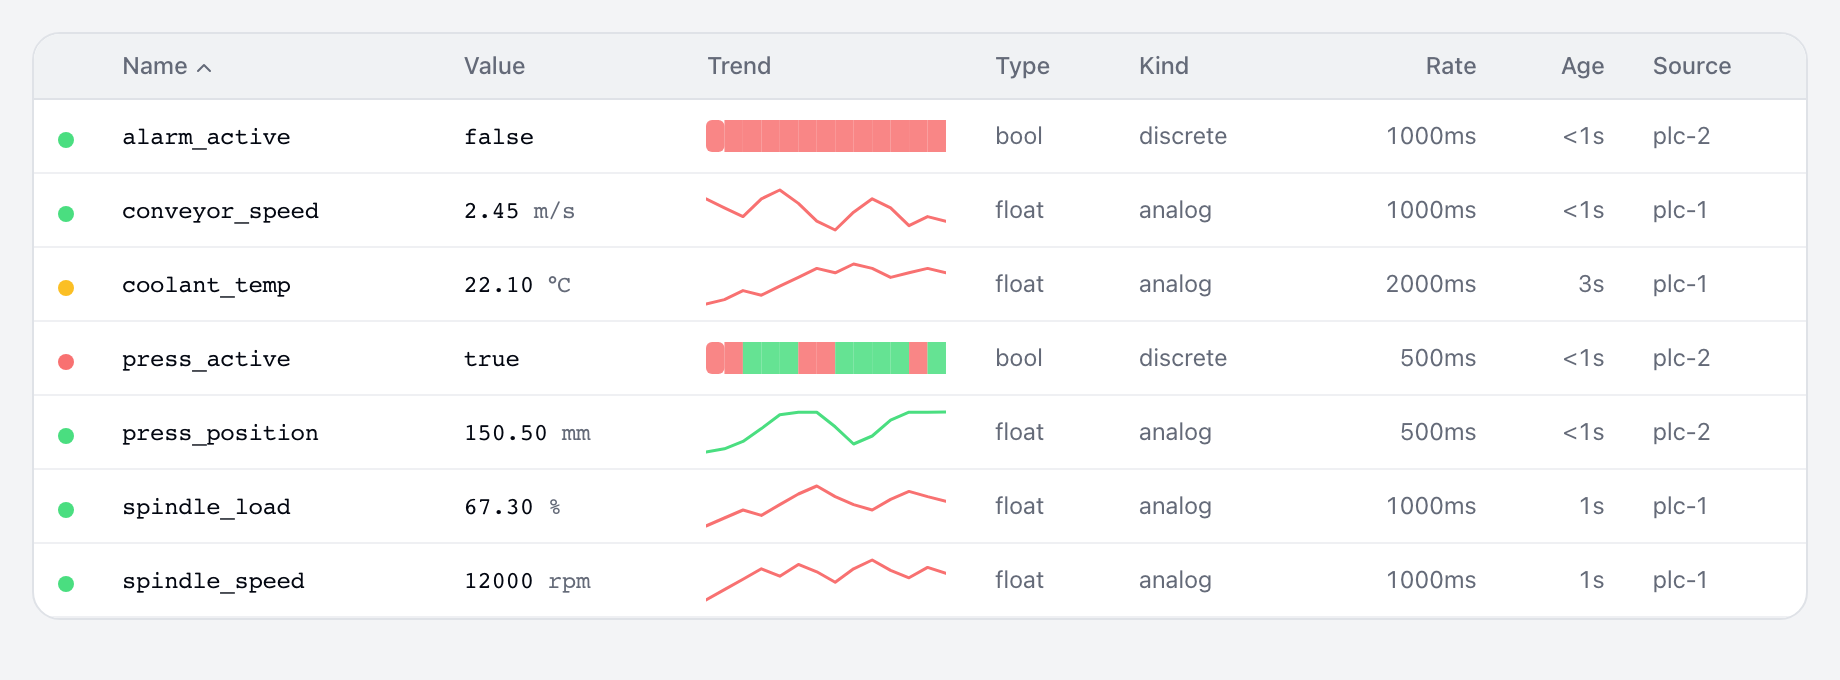Click plc-2 source for alarm_active
Viewport: 1840px width, 680px height.
coord(1681,136)
